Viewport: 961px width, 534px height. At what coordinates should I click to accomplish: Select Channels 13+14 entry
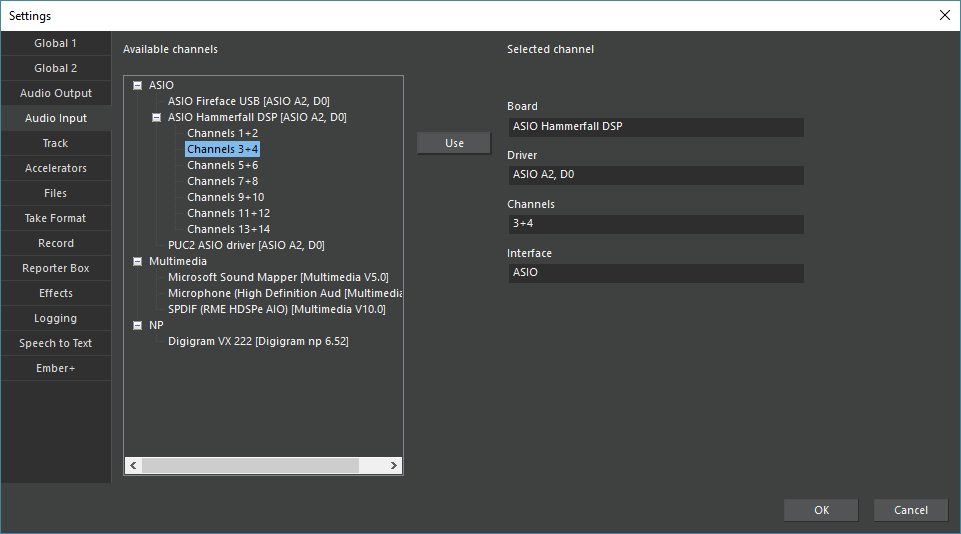(228, 229)
